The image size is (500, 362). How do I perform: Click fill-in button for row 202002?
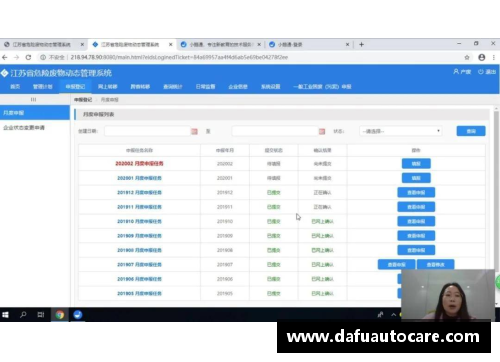(x=416, y=164)
